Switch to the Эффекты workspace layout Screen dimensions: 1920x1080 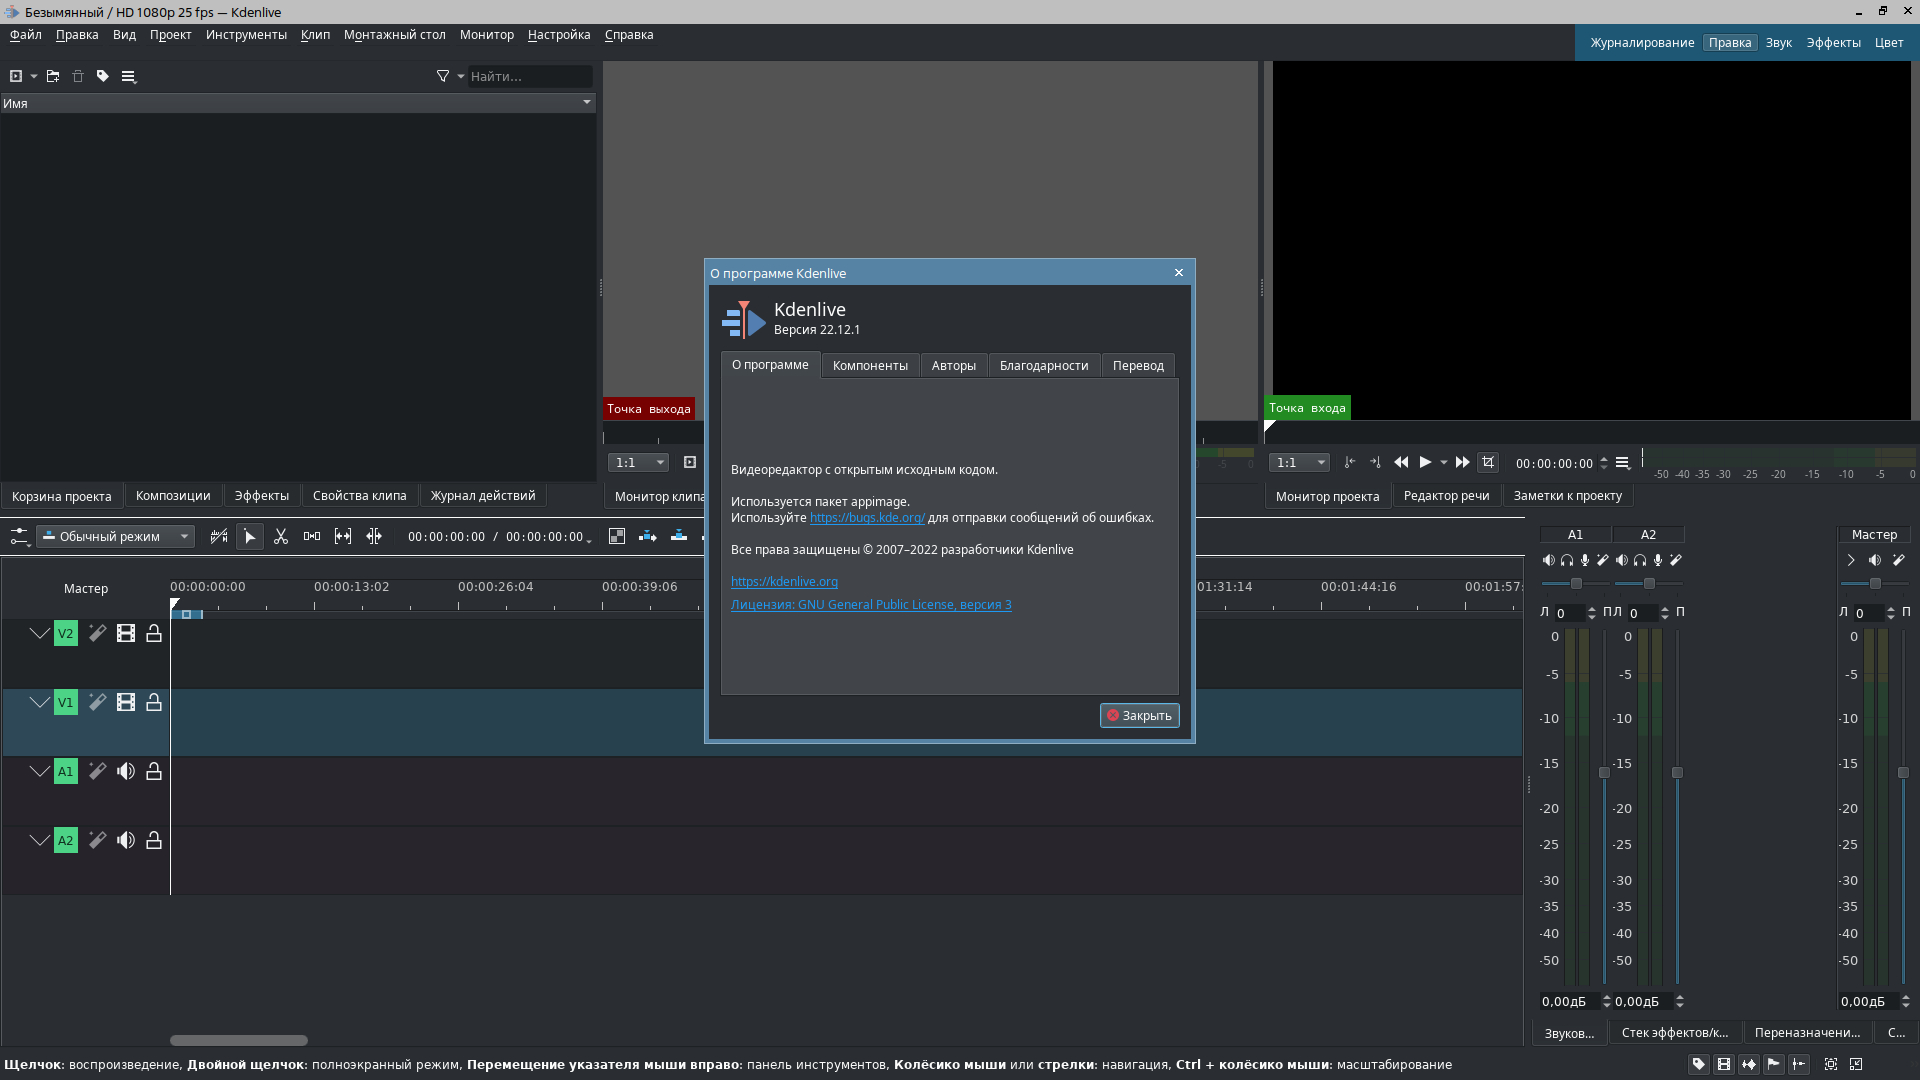pyautogui.click(x=1833, y=43)
